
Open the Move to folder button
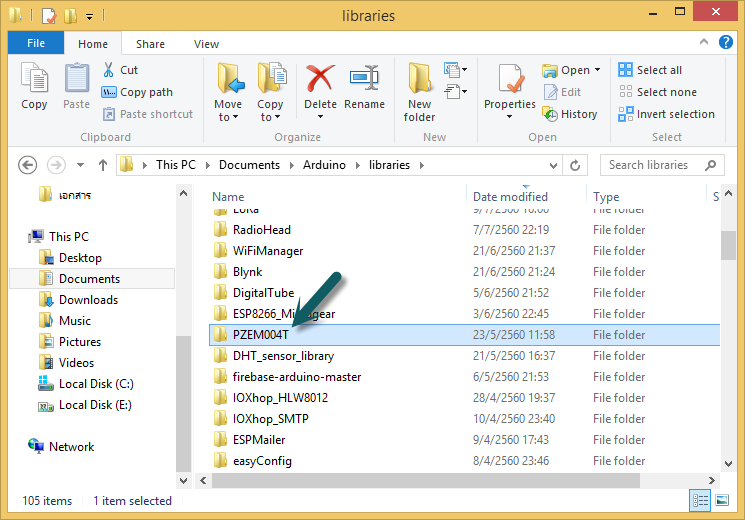[x=229, y=92]
